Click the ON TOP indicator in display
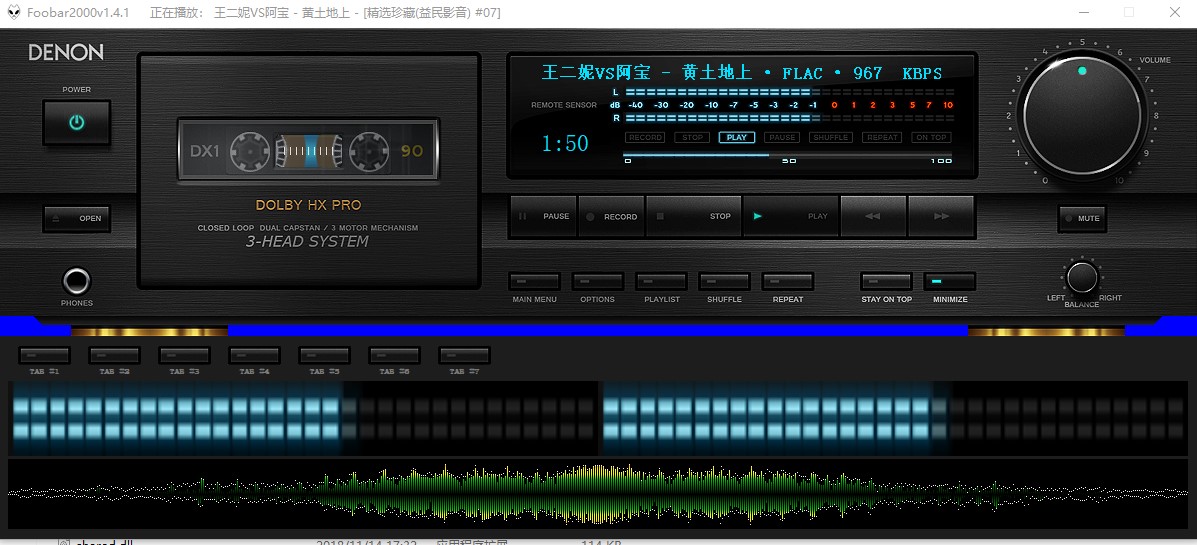Viewport: 1197px width, 545px height. pyautogui.click(x=931, y=137)
